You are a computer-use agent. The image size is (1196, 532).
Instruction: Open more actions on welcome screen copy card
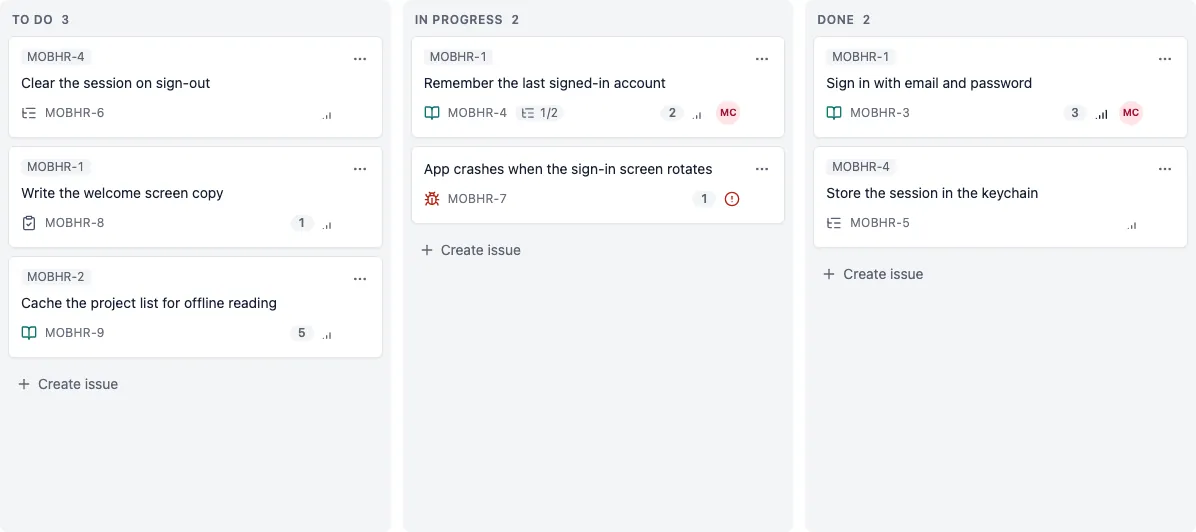click(360, 169)
